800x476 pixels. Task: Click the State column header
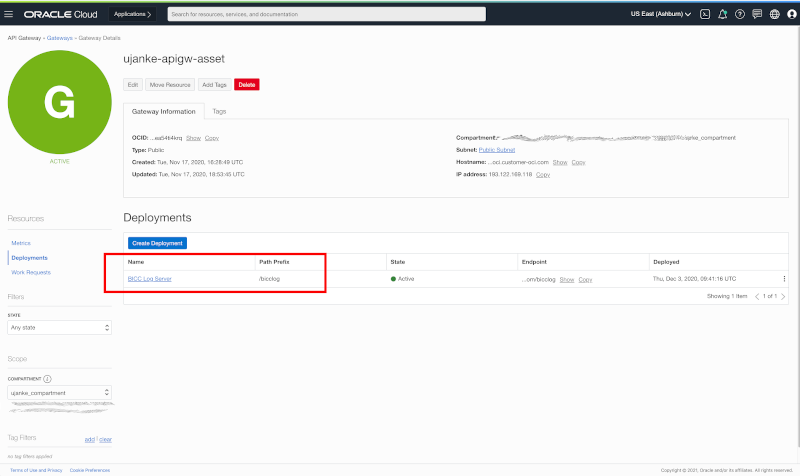397,262
